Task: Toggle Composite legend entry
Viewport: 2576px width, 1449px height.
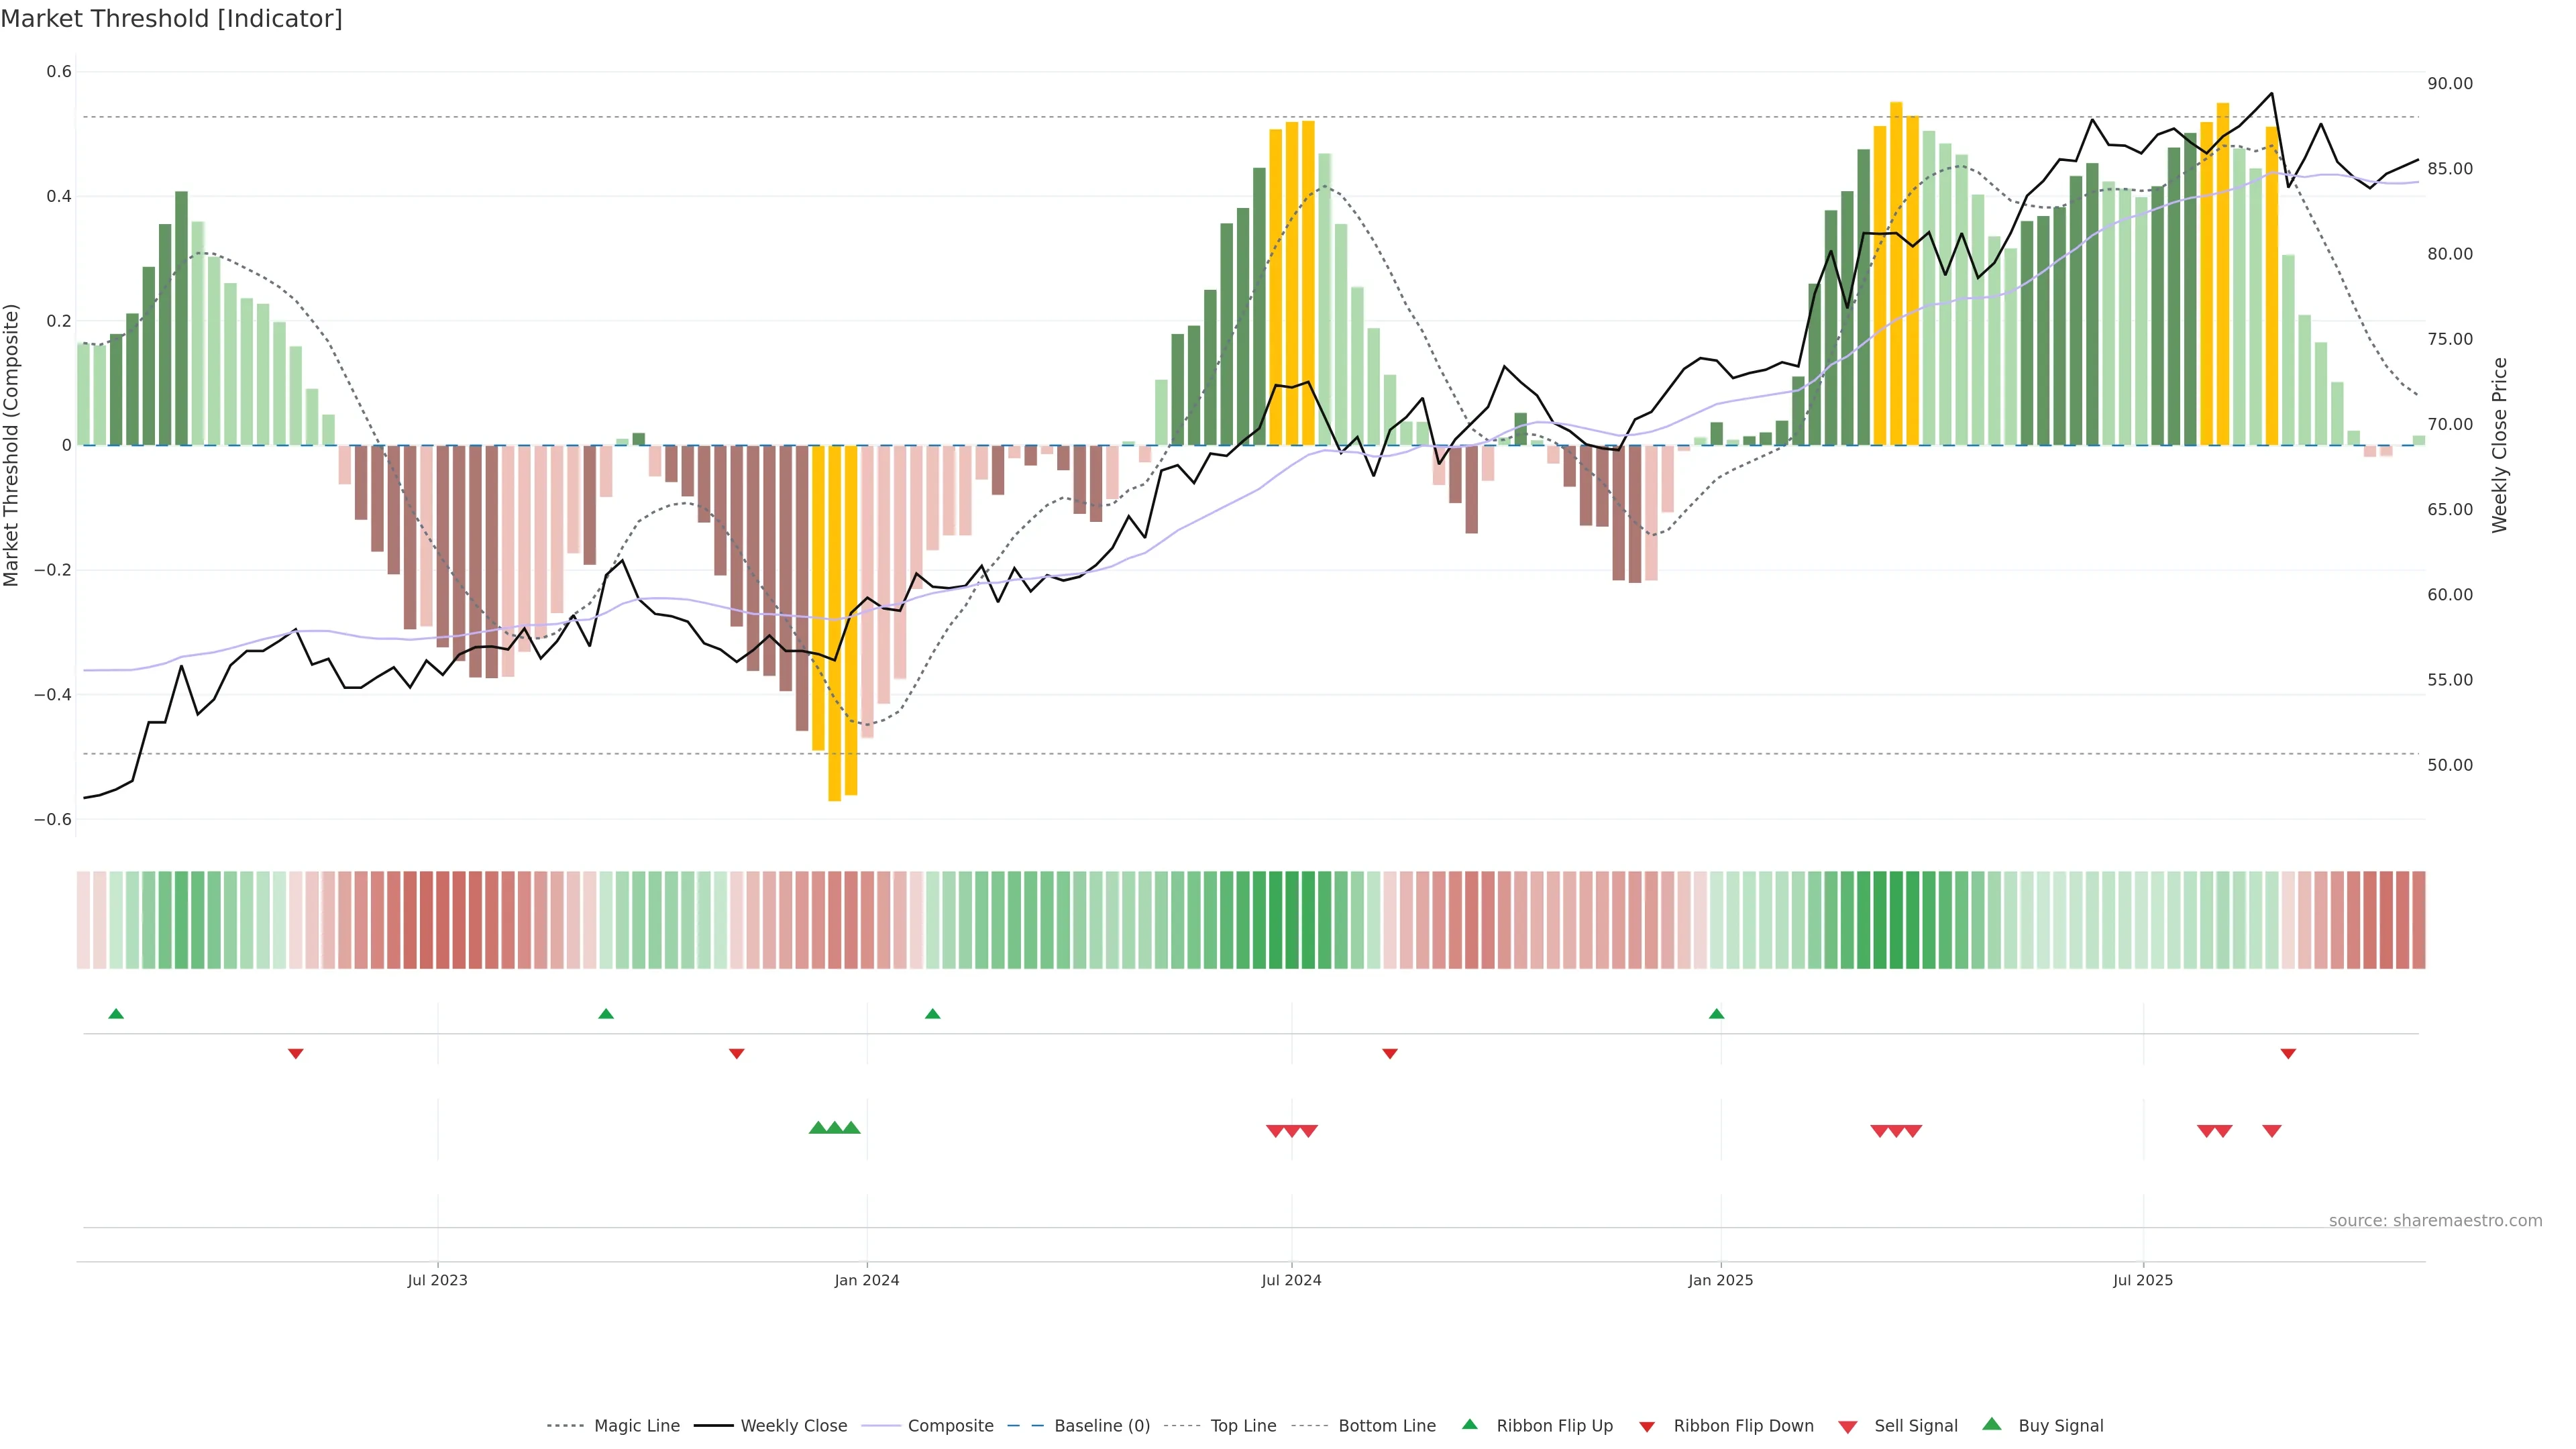Action: (950, 1426)
